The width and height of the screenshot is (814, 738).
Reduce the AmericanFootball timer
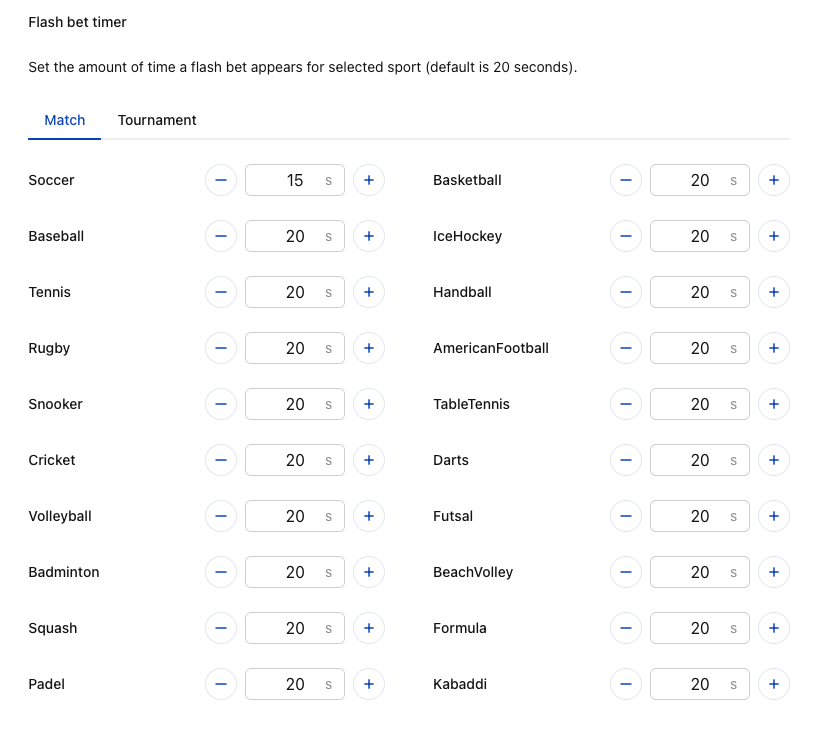tap(626, 348)
